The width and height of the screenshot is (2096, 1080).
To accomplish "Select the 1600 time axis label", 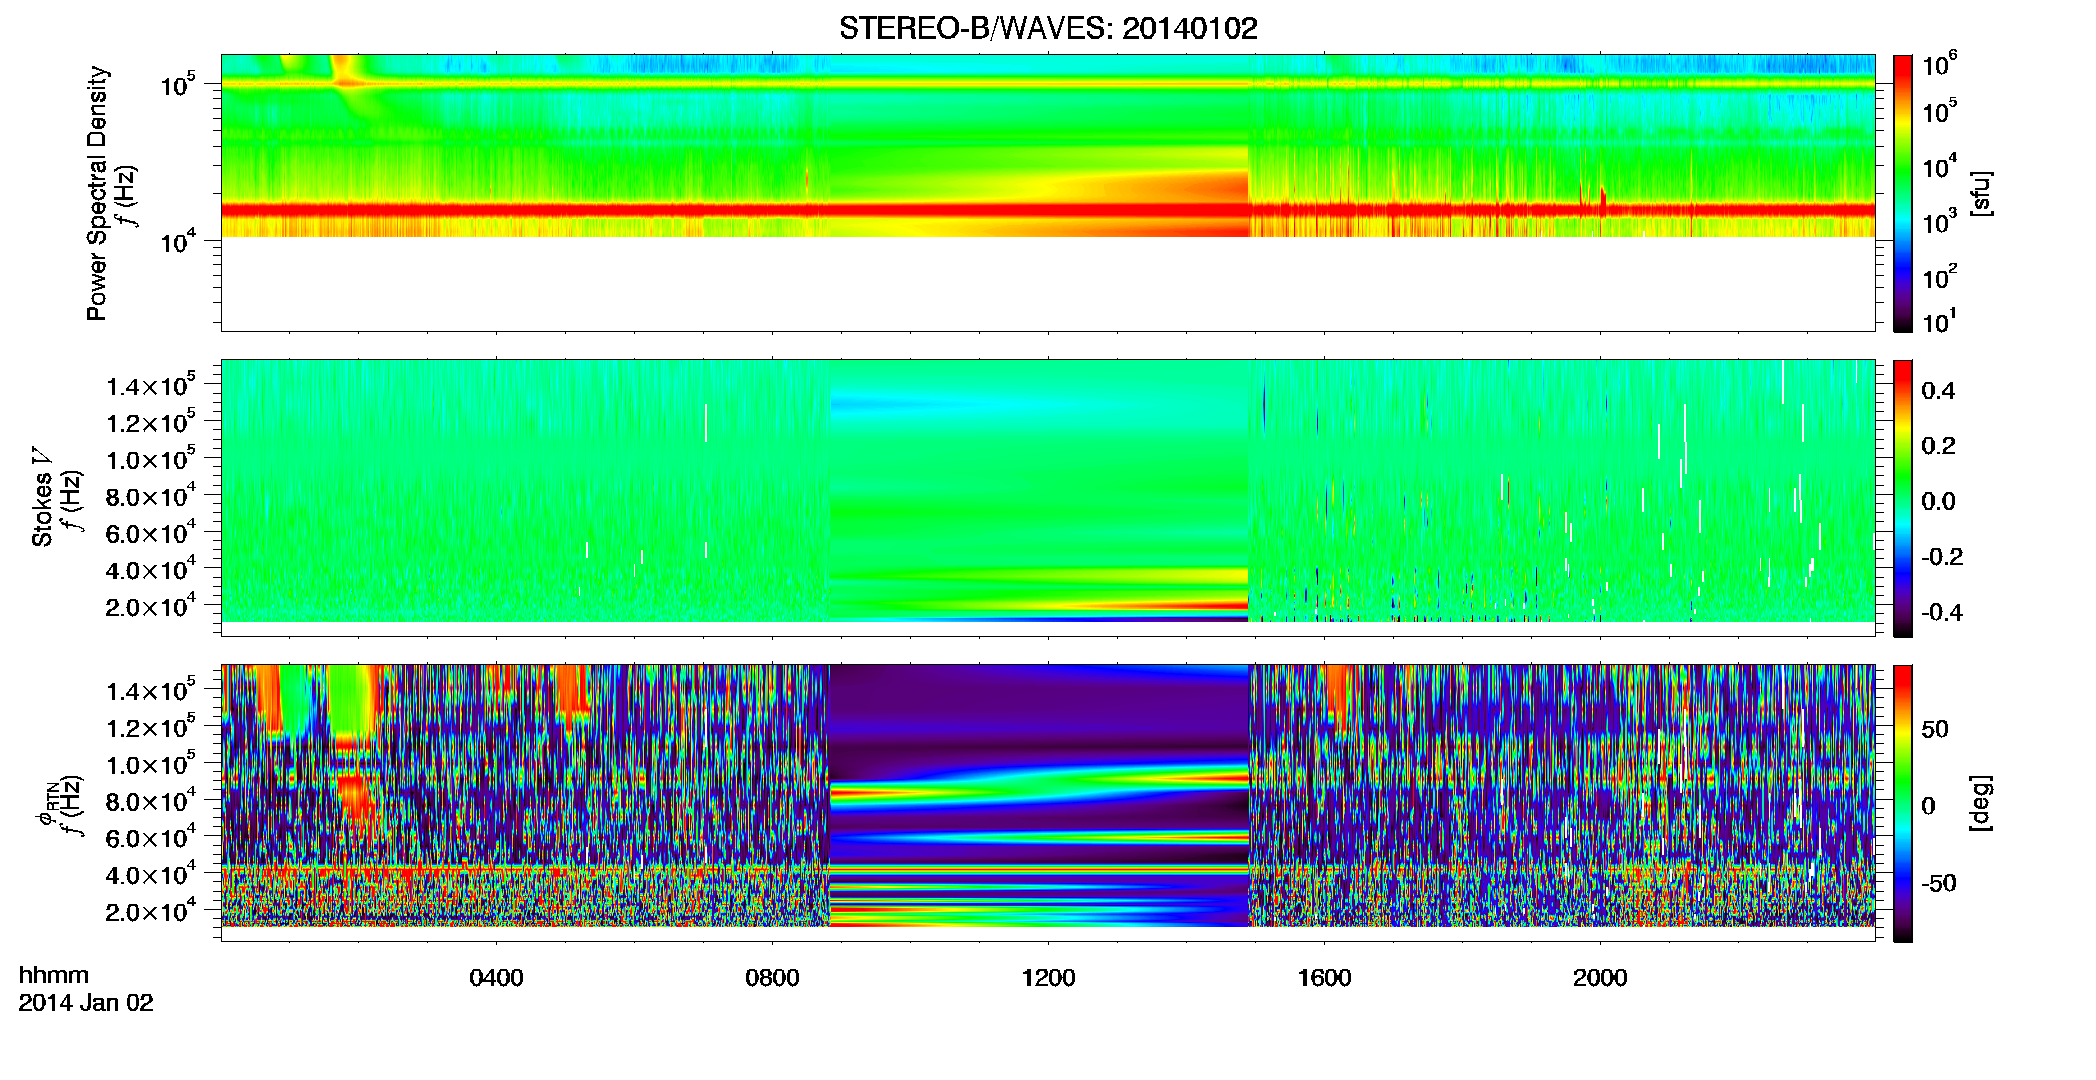I will [1324, 978].
